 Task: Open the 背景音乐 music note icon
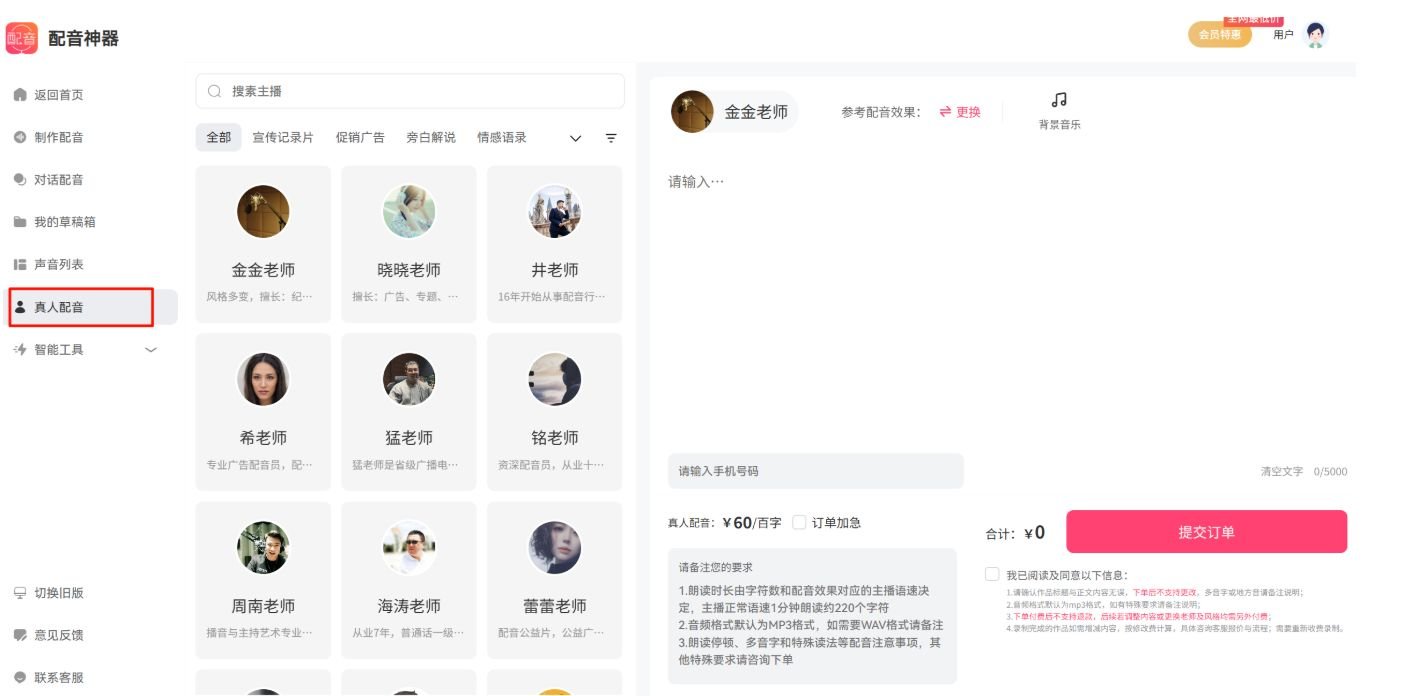(x=1060, y=100)
